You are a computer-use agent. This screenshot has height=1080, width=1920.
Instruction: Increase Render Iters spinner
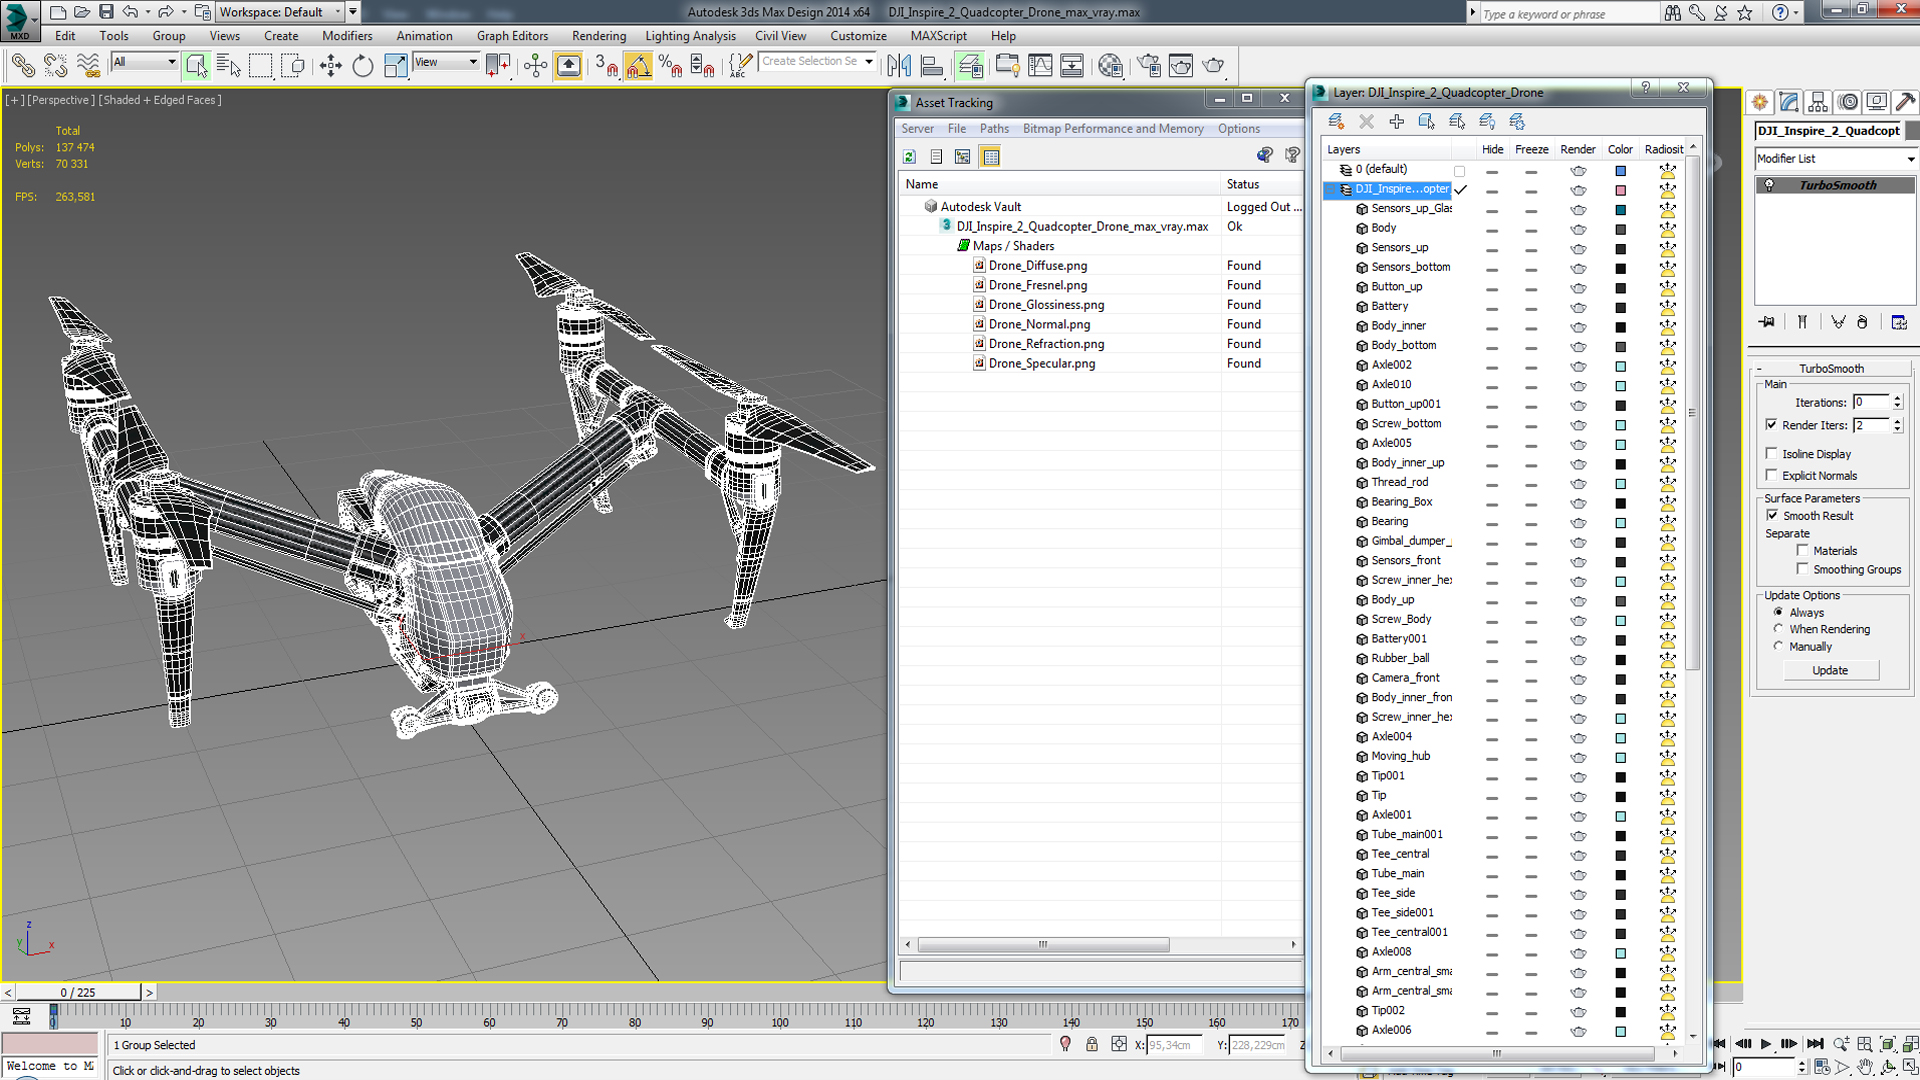coord(1897,421)
